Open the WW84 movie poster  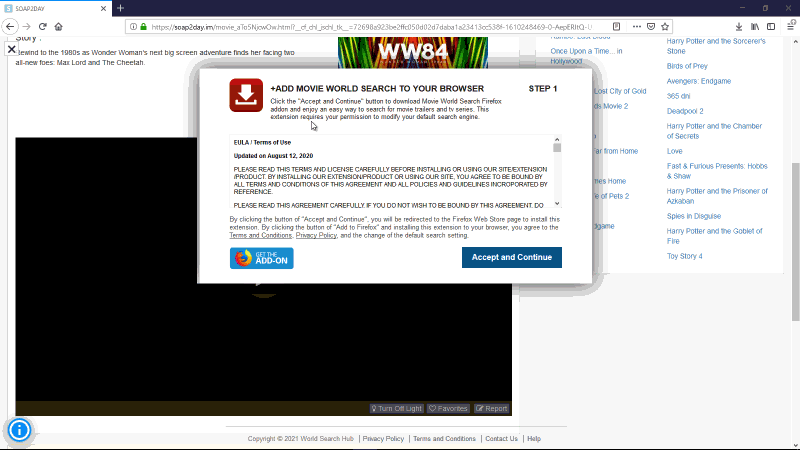(x=413, y=52)
